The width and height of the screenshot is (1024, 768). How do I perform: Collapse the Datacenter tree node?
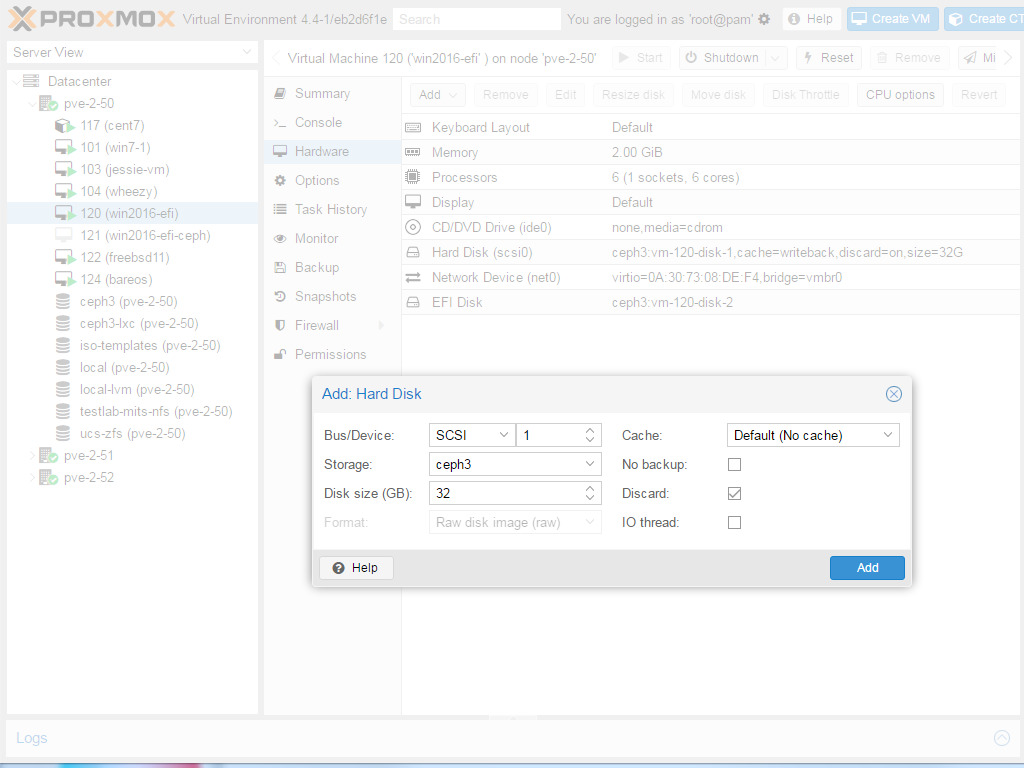(15, 81)
